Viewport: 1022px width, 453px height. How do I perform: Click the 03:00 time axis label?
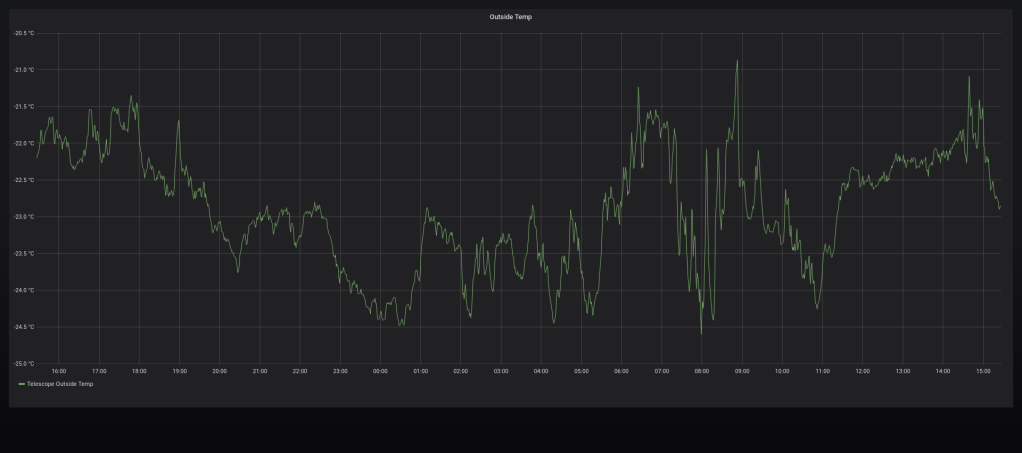click(x=501, y=371)
